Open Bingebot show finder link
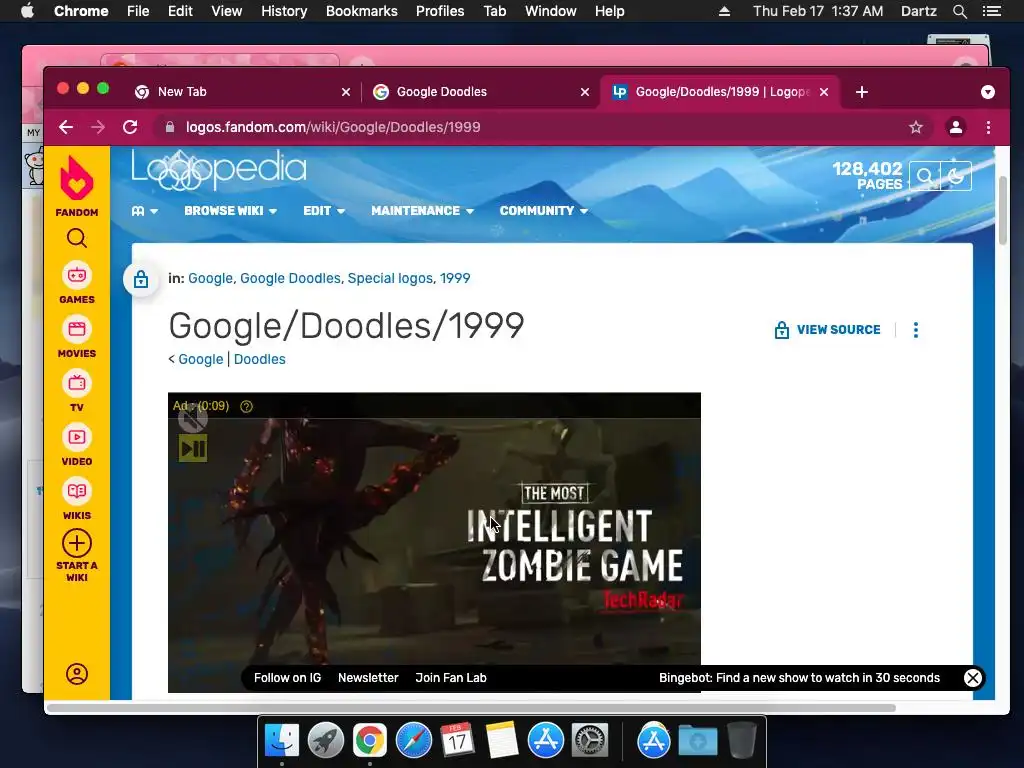This screenshot has height=768, width=1024. tap(799, 678)
